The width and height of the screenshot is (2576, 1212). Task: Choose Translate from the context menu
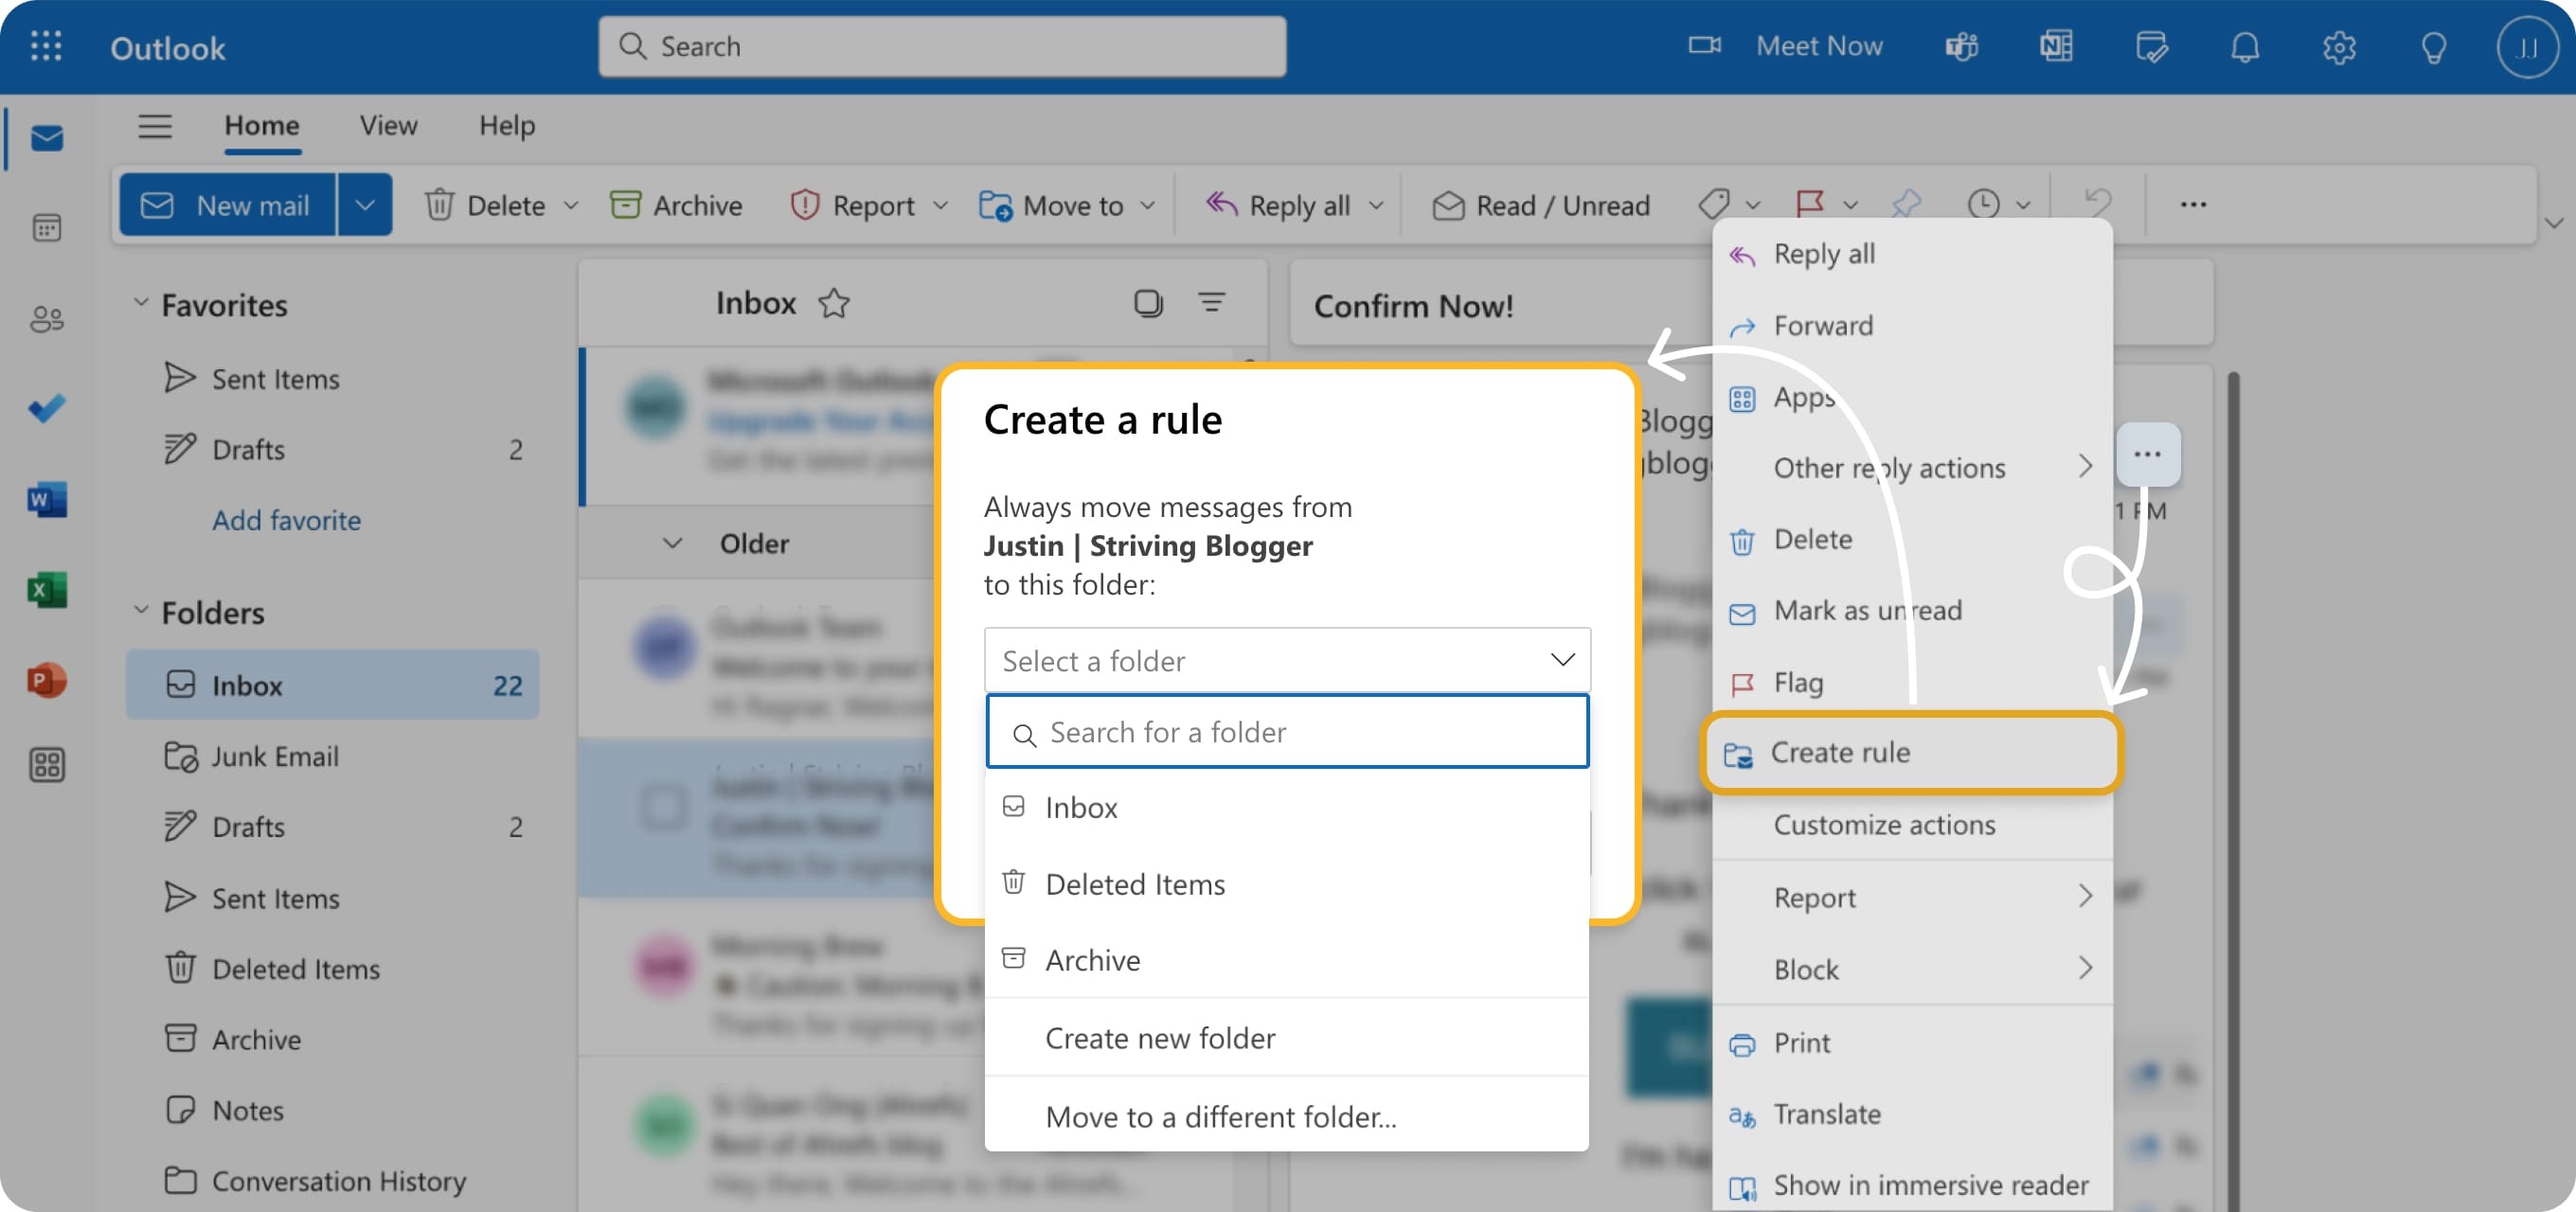tap(1827, 1114)
